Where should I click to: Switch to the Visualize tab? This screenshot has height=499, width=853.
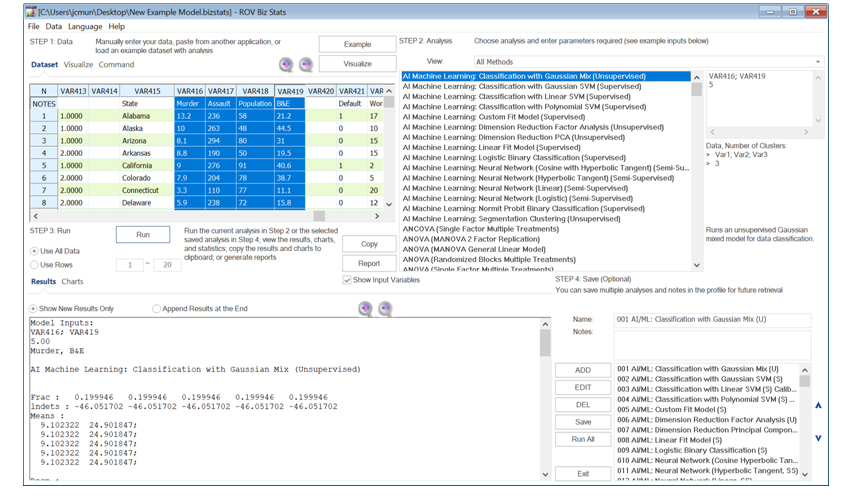(78, 64)
